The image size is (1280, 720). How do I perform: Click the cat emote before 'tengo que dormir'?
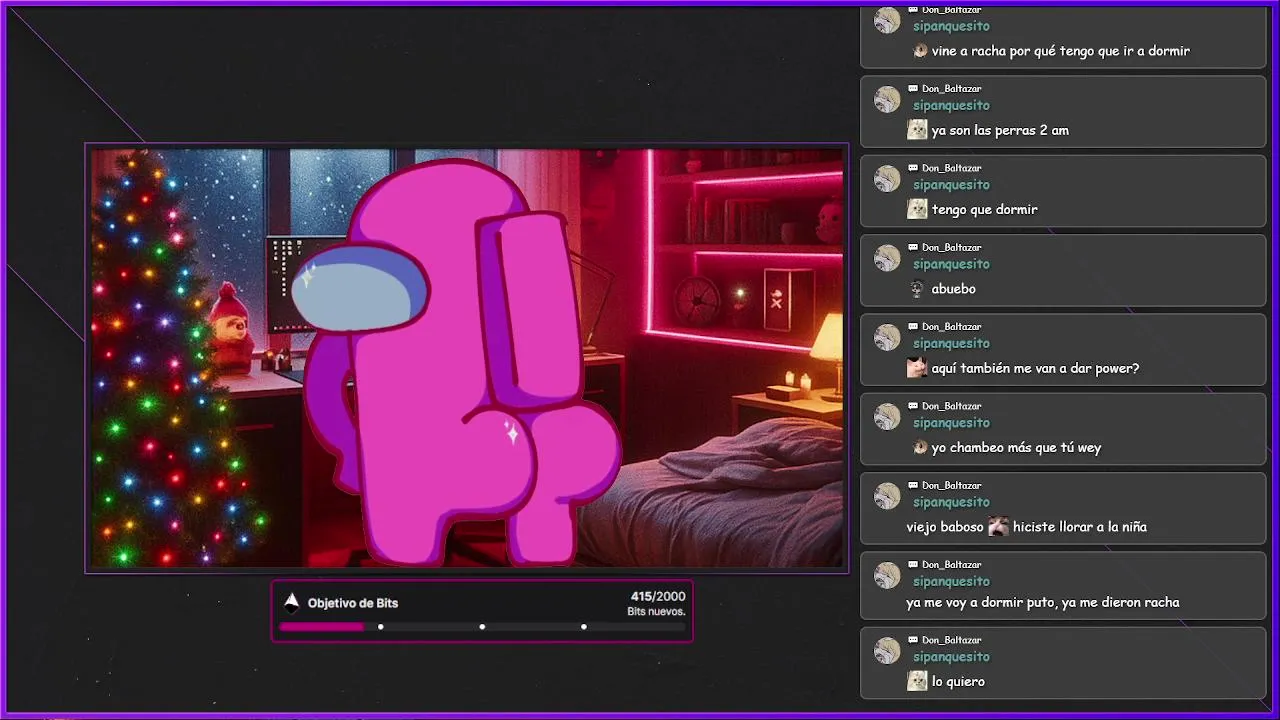coord(917,209)
